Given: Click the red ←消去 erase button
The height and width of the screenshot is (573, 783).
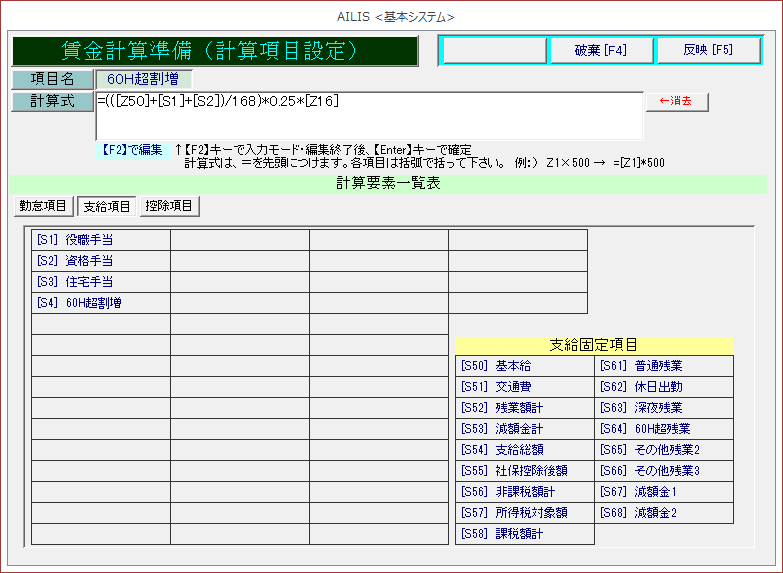Looking at the screenshot, I should coord(677,102).
